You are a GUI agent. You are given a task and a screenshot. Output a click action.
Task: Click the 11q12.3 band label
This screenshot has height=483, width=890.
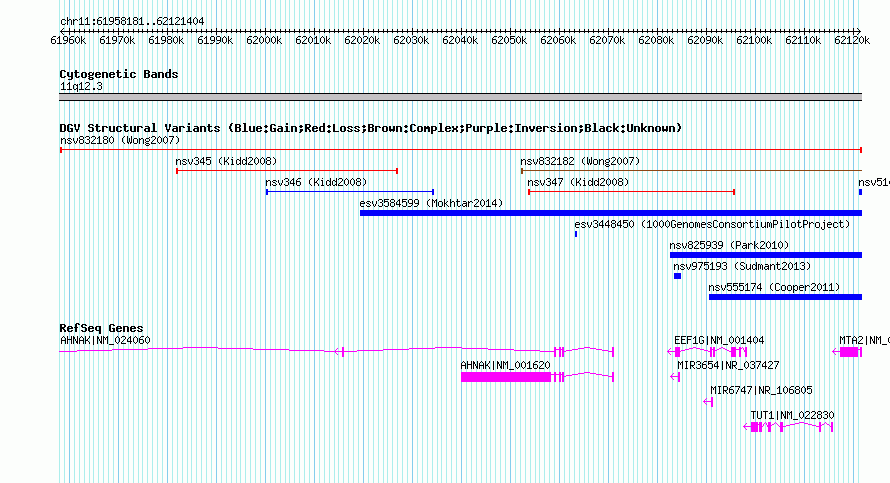point(81,86)
